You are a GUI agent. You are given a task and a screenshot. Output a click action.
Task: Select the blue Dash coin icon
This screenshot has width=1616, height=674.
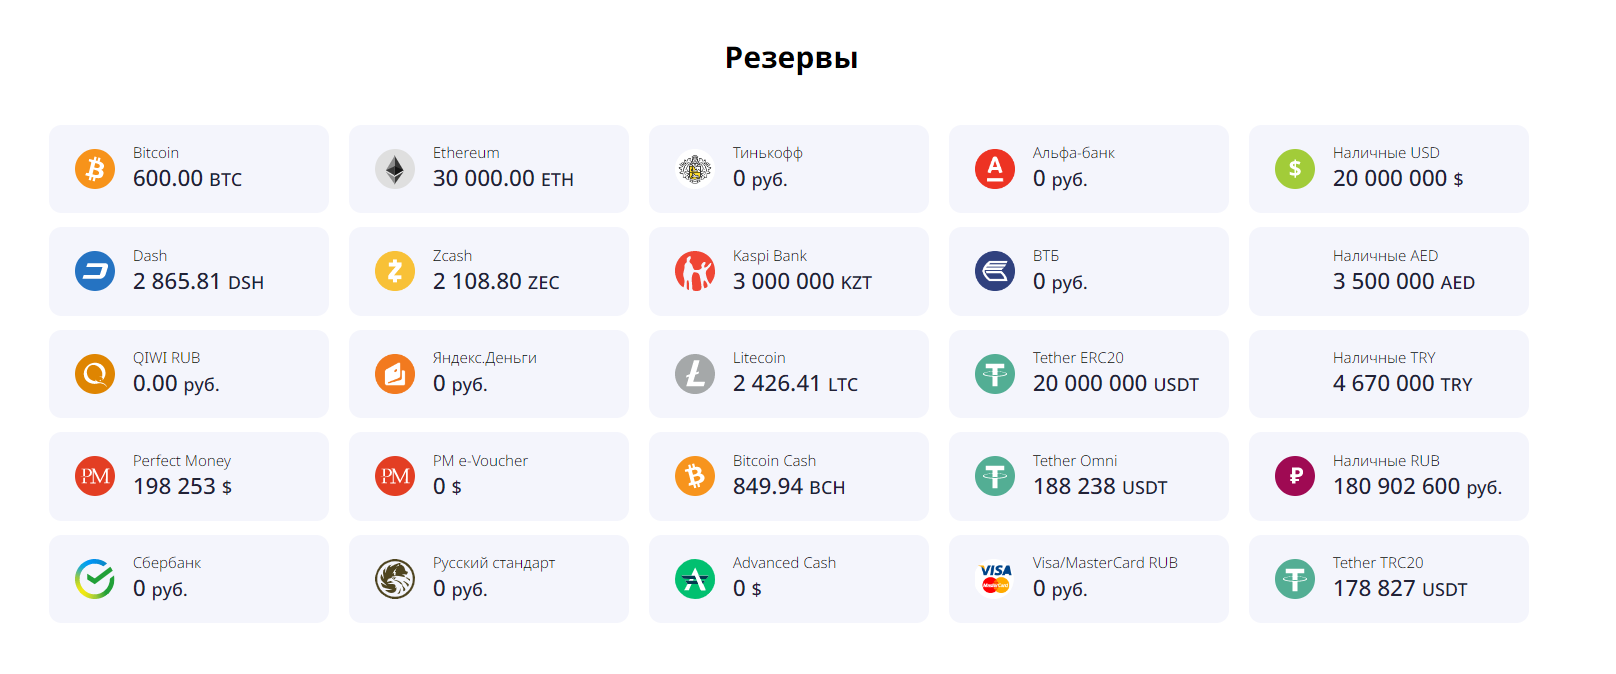95,271
